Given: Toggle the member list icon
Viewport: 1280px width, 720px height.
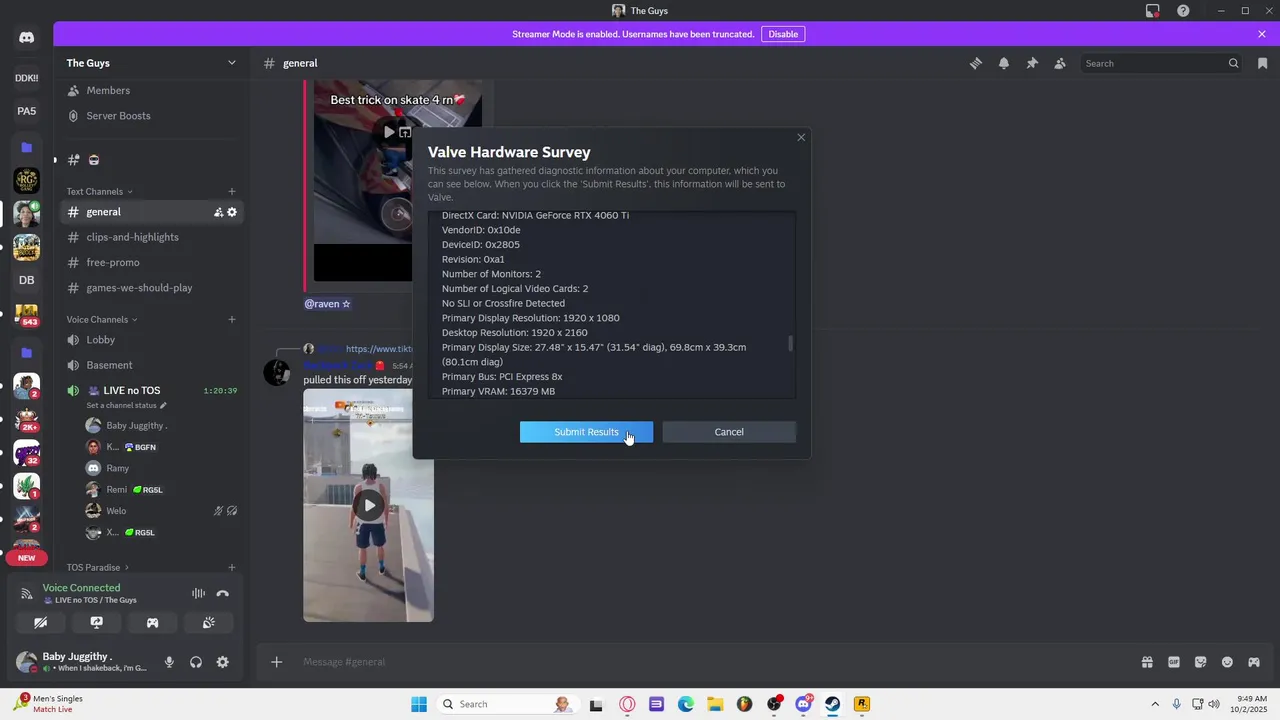Looking at the screenshot, I should tap(1060, 63).
